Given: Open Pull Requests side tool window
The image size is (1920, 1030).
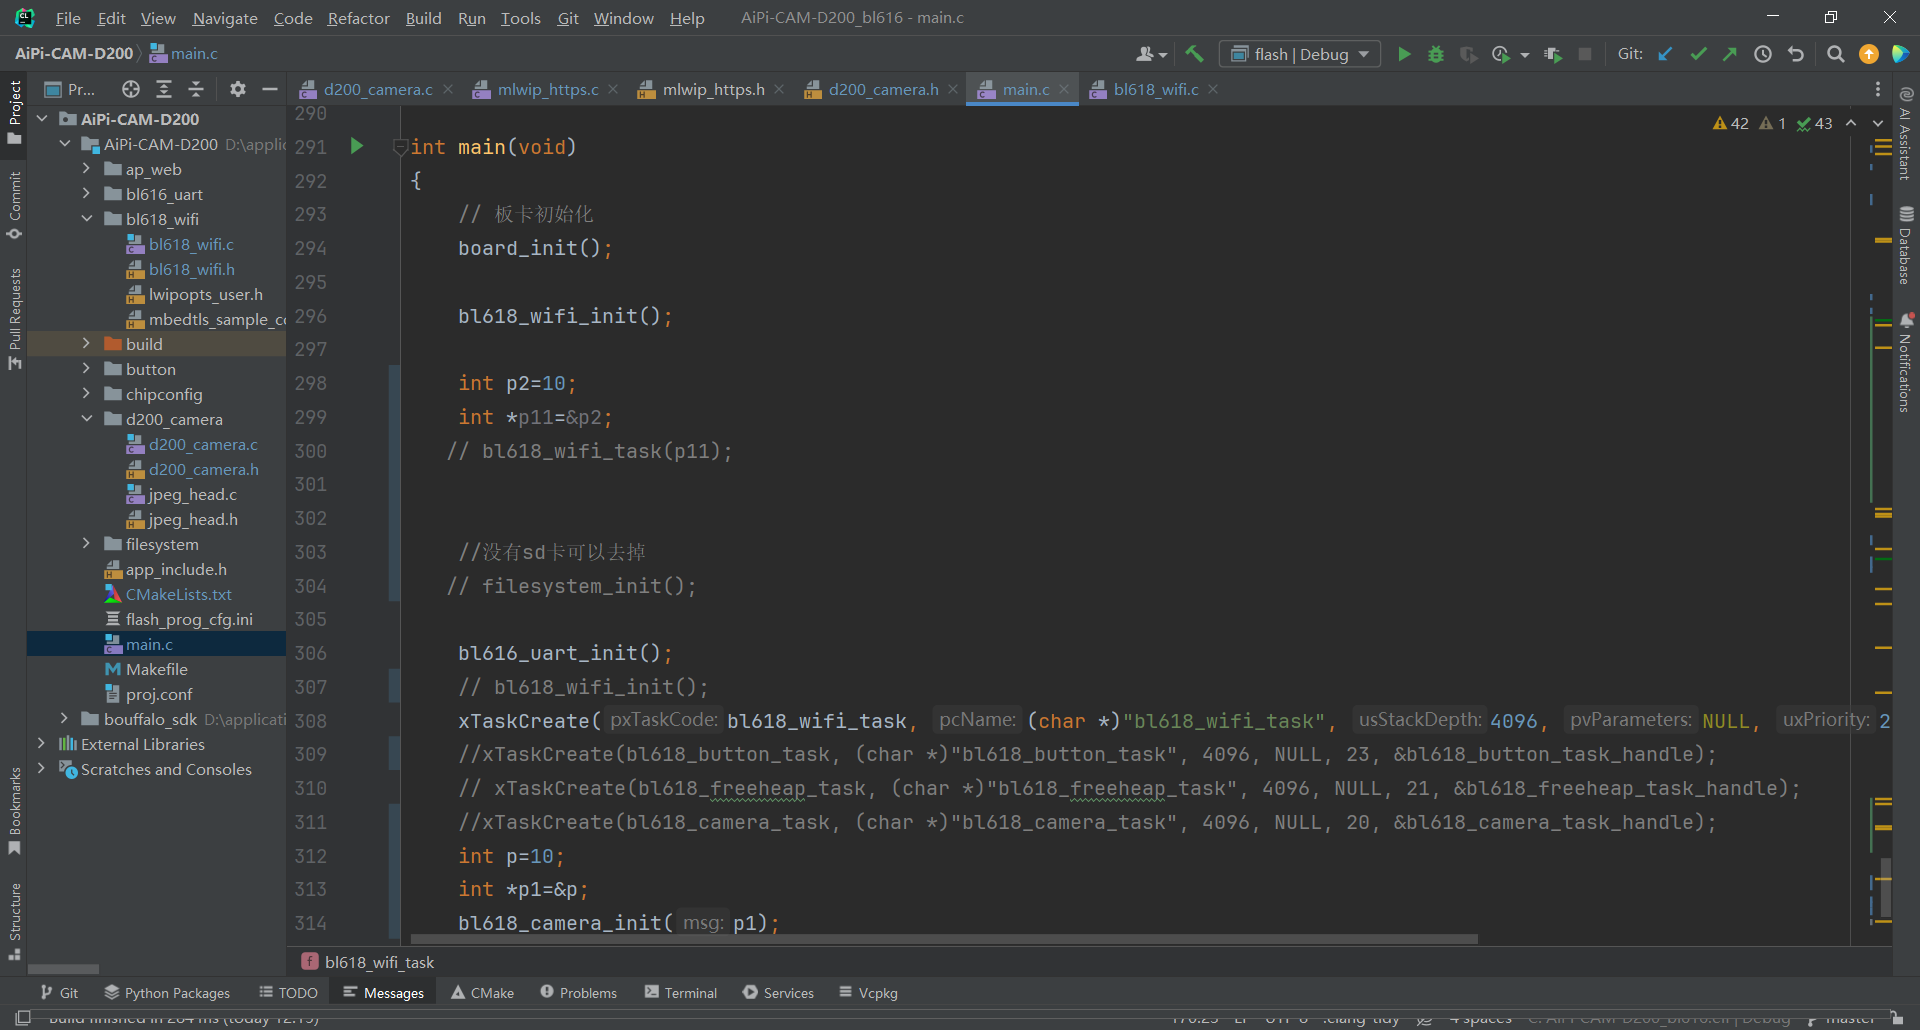Looking at the screenshot, I should (x=14, y=318).
